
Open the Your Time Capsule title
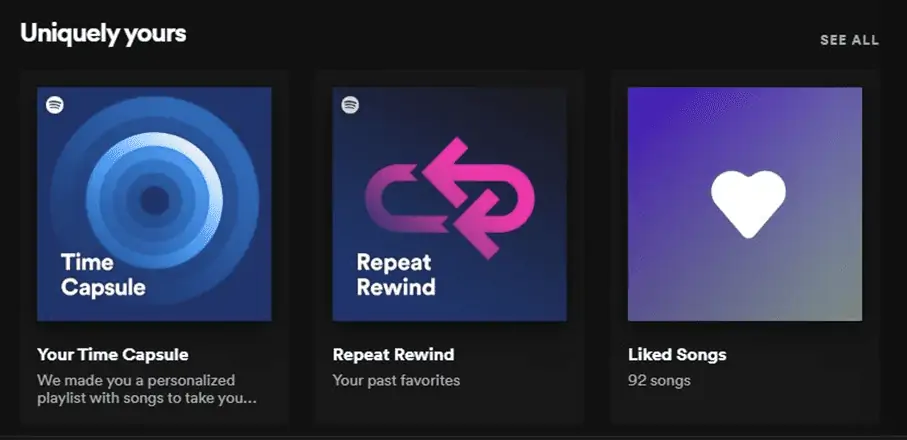pyautogui.click(x=112, y=355)
